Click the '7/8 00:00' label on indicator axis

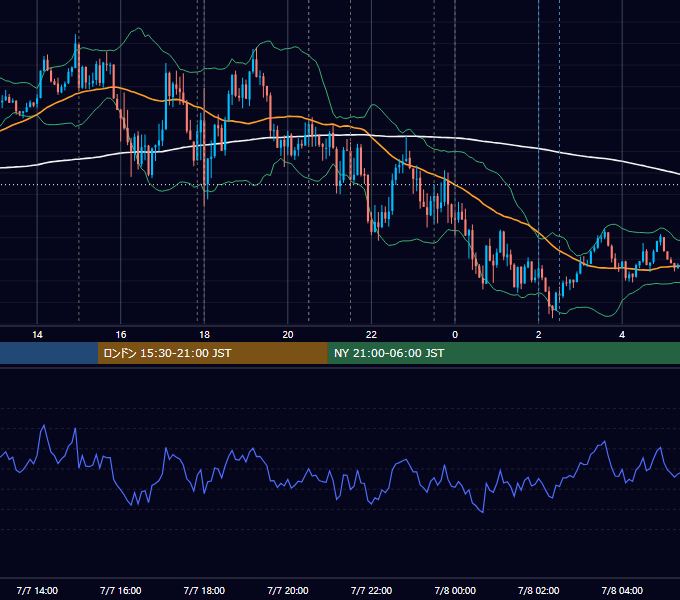[455, 590]
